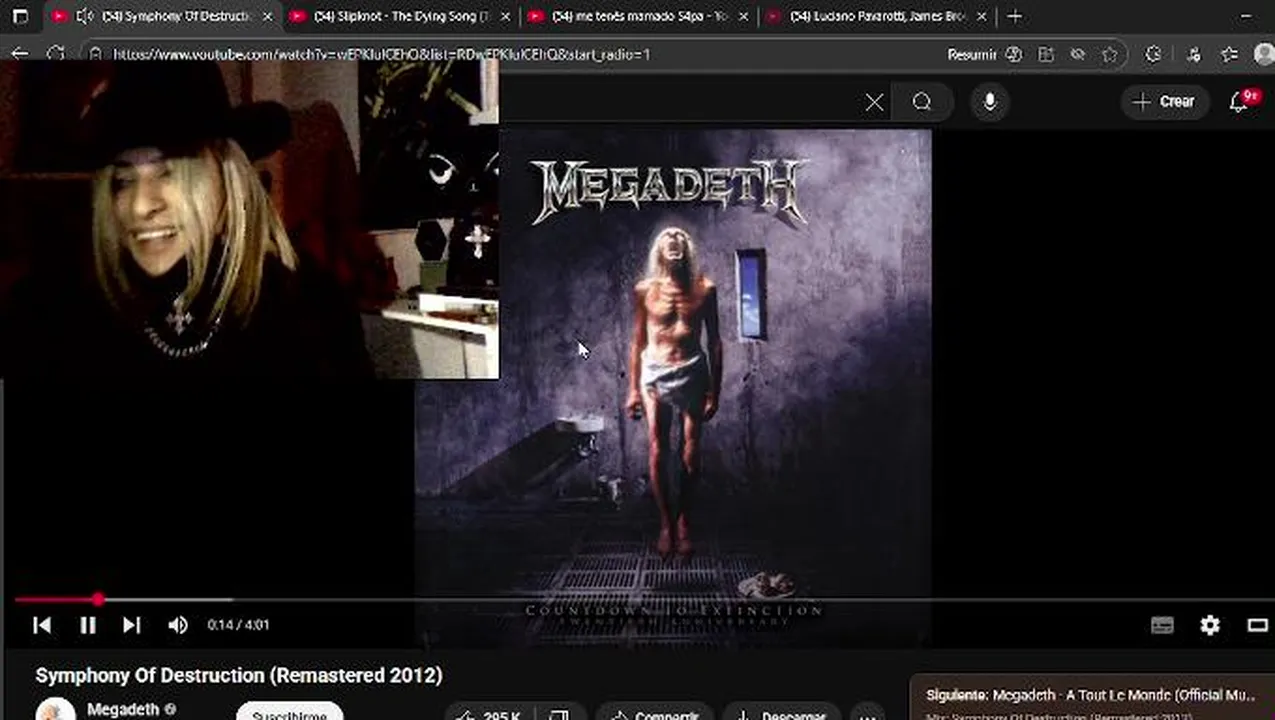Open Copilot icon in the address bar
The image size is (1275, 720).
[1013, 55]
